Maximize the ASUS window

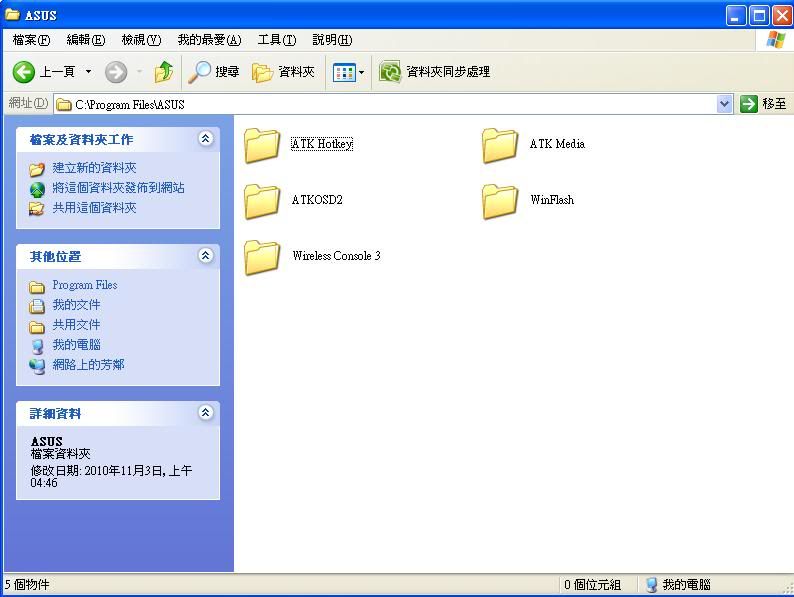click(x=759, y=15)
